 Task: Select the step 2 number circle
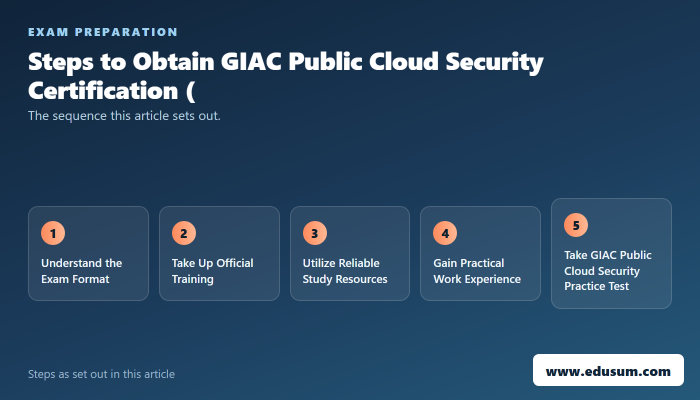(184, 233)
